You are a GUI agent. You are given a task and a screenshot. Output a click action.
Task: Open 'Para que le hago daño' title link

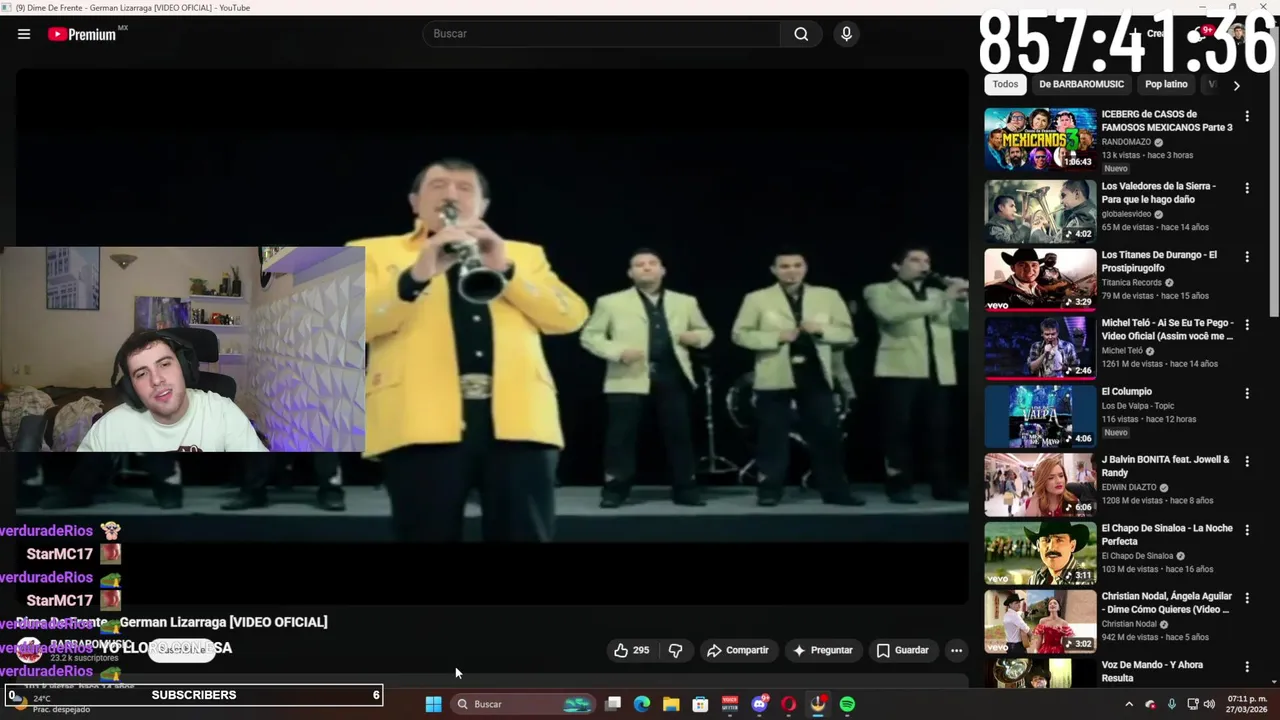click(x=1158, y=193)
